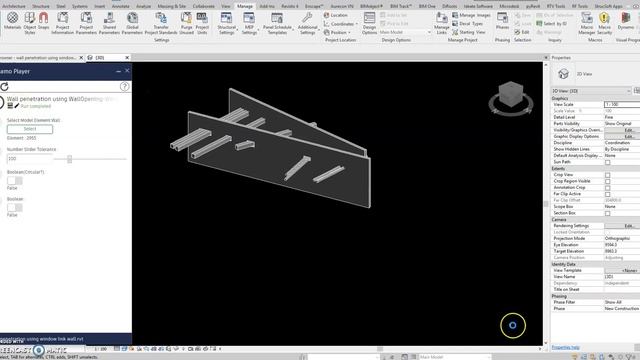Click Decal Types
The image size is (640, 360).
[x=467, y=24]
